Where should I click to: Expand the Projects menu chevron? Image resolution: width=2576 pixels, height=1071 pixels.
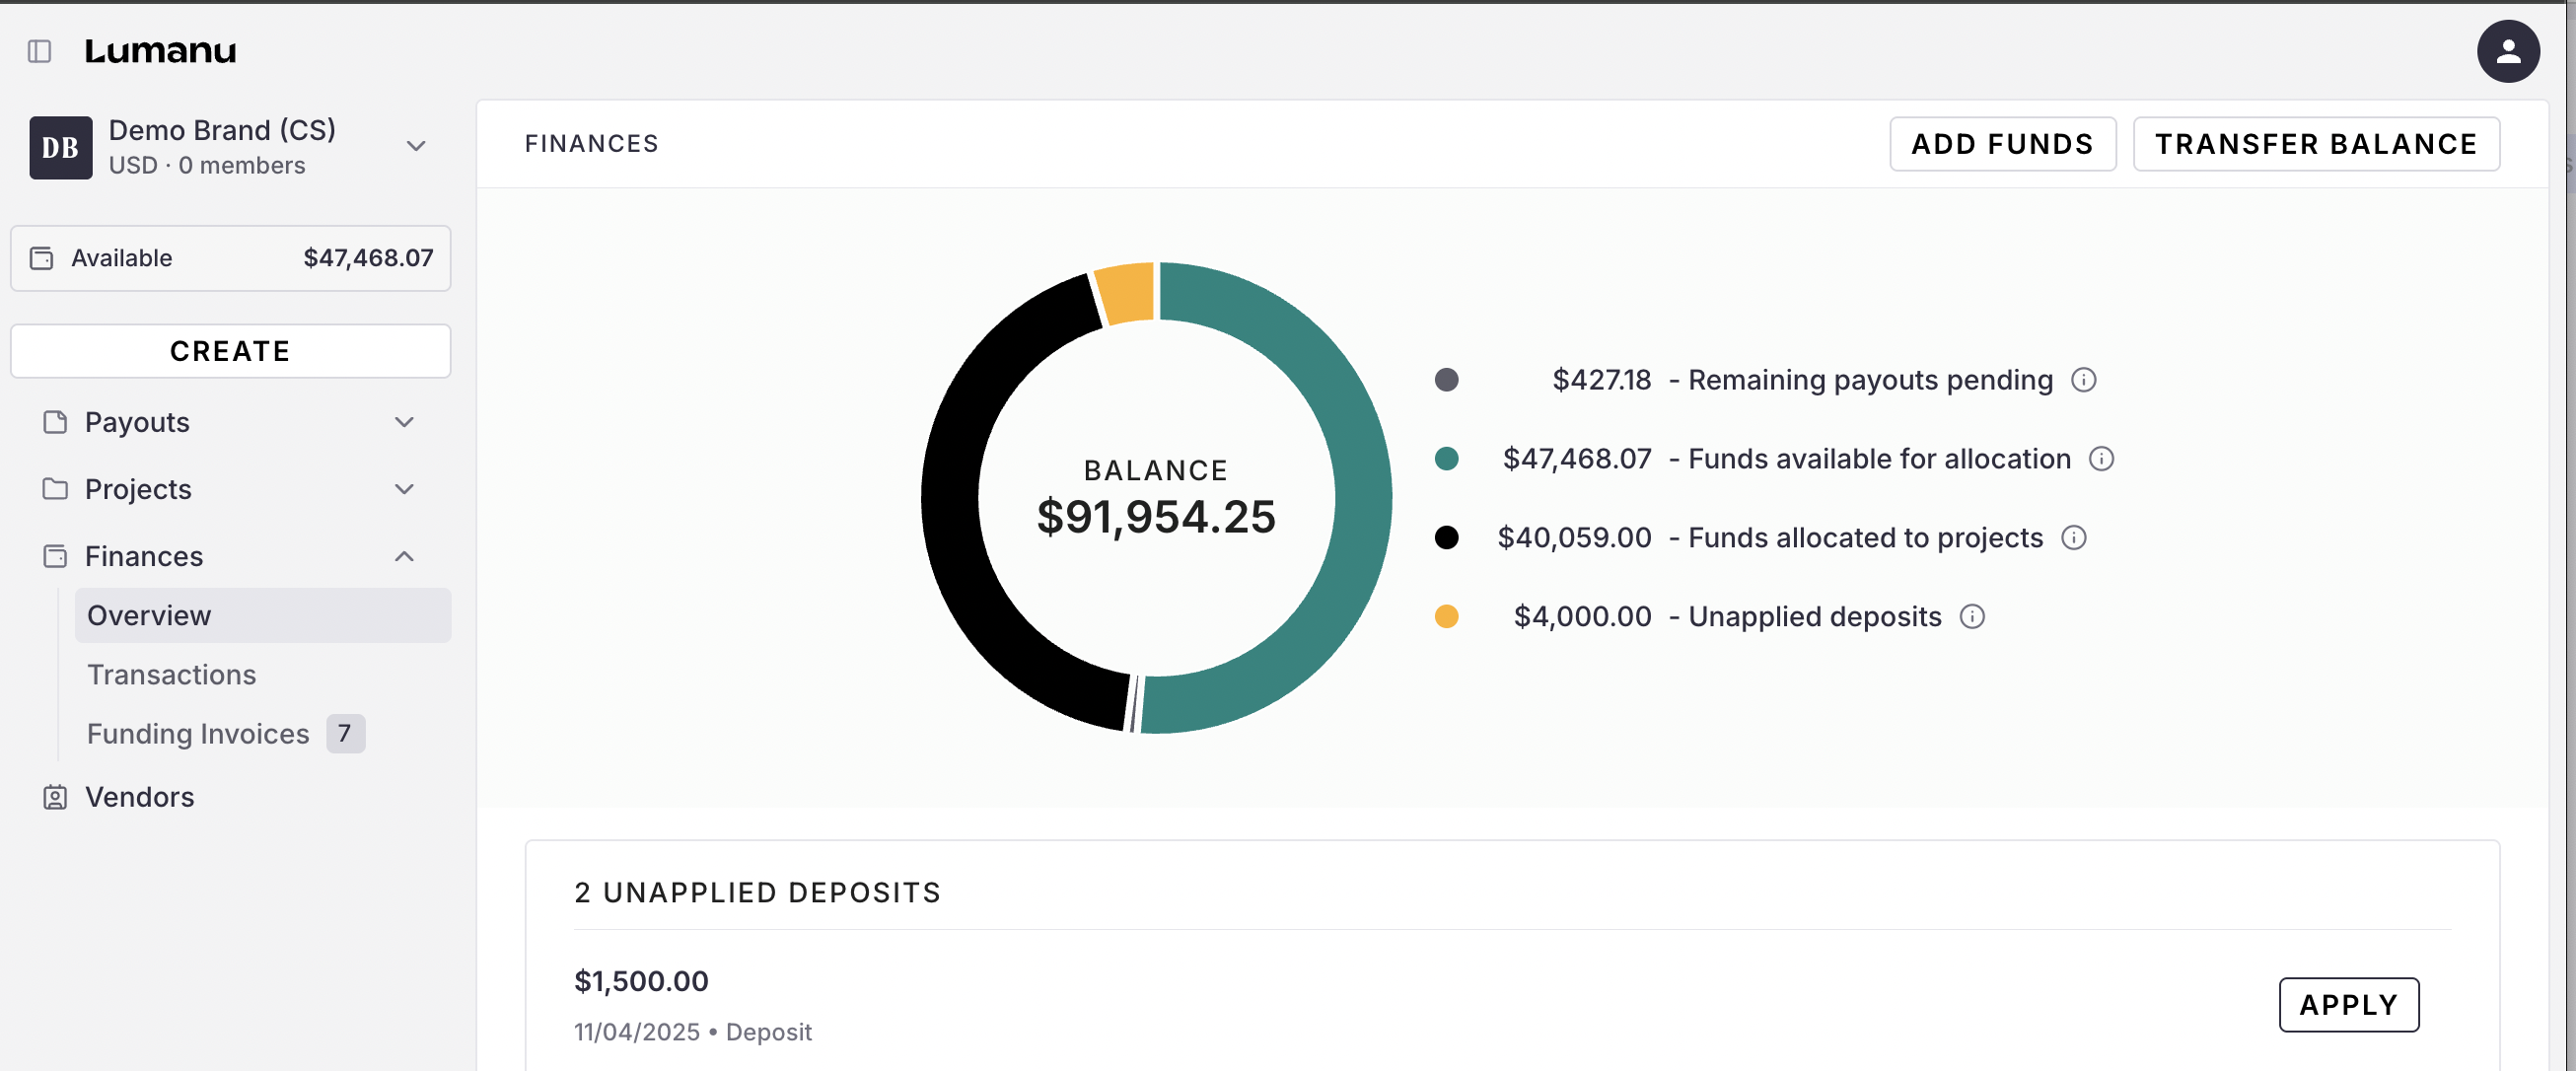click(404, 489)
